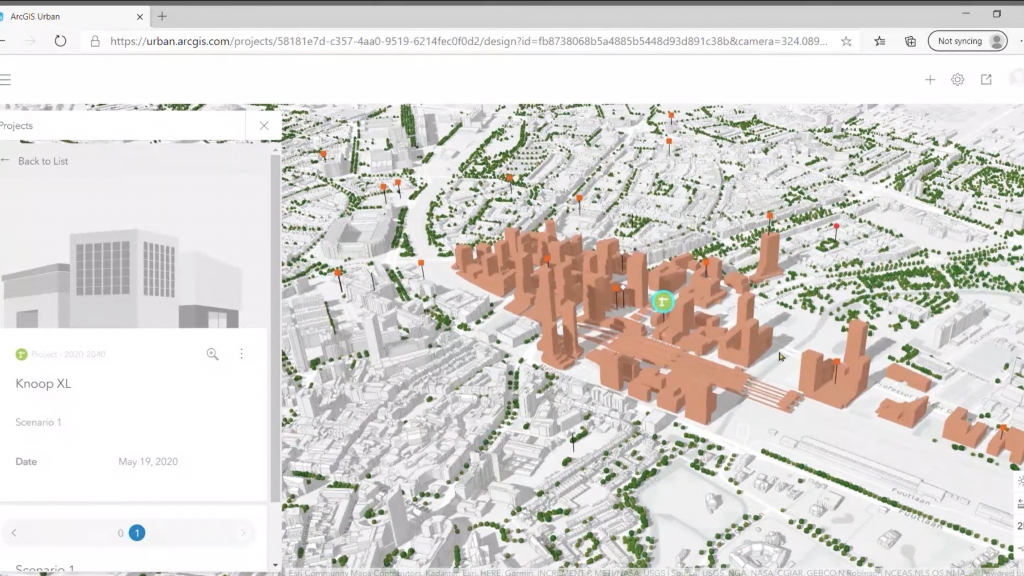
Task: Open the measurement tool below daylight icon
Action: [1020, 504]
